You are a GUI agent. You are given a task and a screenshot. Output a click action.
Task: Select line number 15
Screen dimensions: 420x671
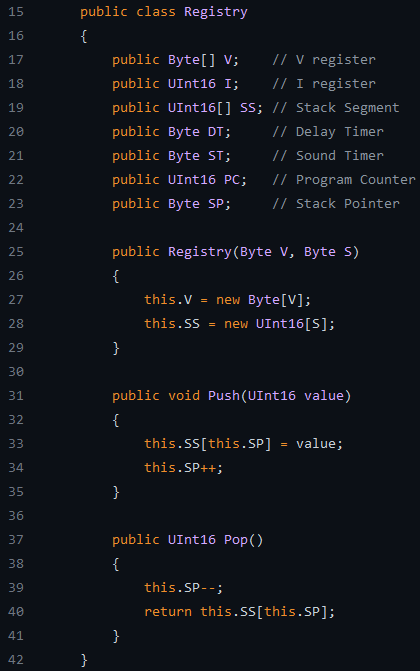[16, 12]
